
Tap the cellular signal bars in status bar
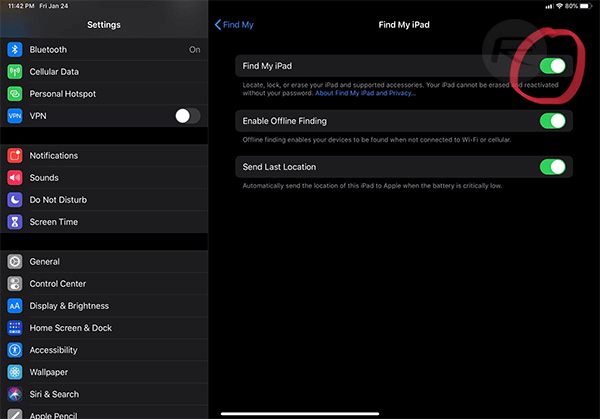(549, 7)
